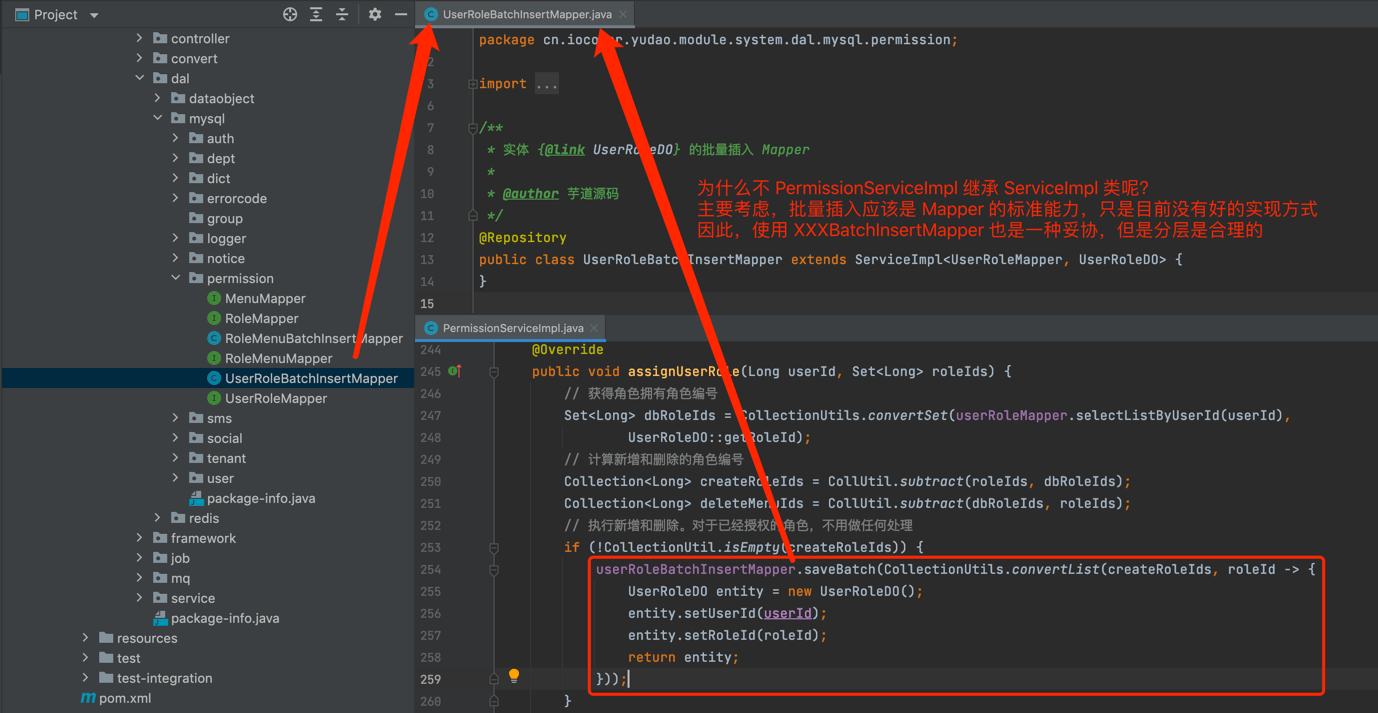Switch to PermissionServiceImpl.java tab
The width and height of the screenshot is (1378, 713).
pos(512,328)
